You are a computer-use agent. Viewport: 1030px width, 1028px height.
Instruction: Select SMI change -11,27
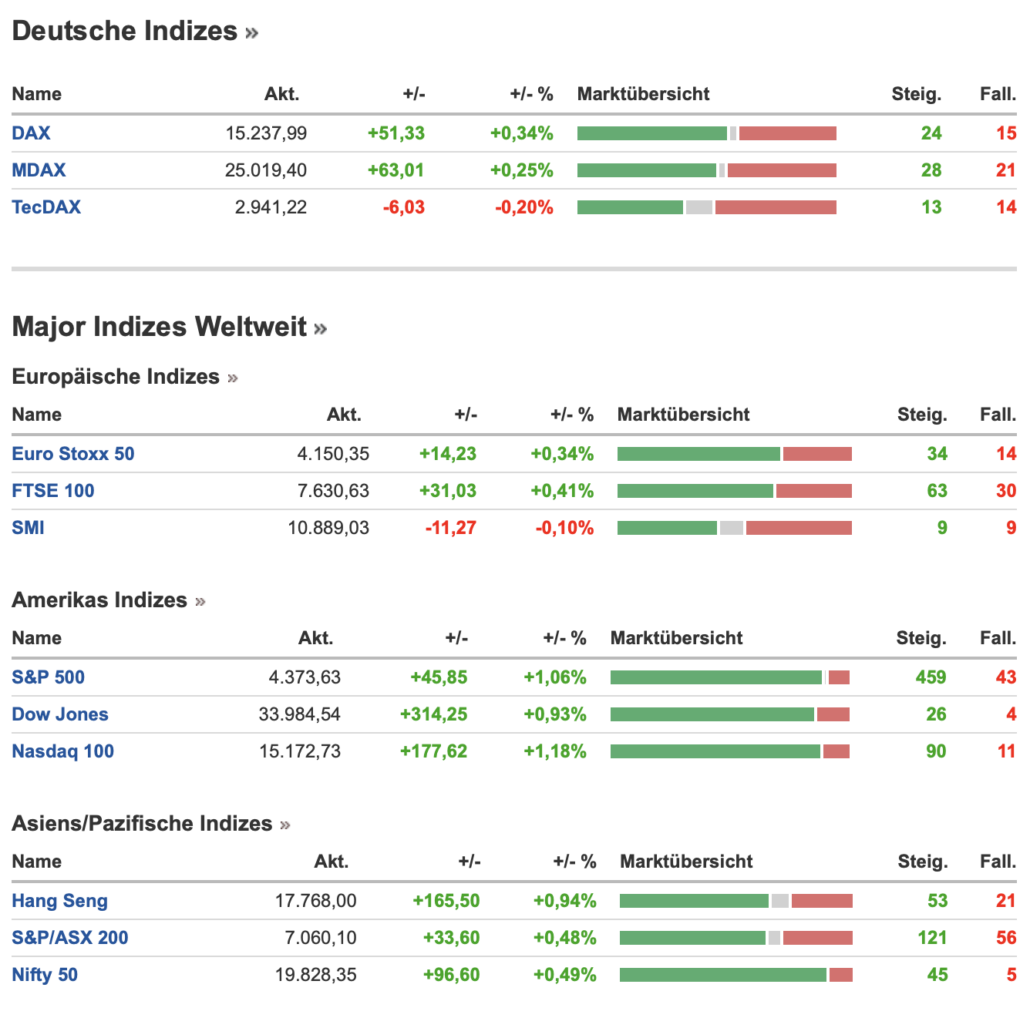click(x=451, y=527)
